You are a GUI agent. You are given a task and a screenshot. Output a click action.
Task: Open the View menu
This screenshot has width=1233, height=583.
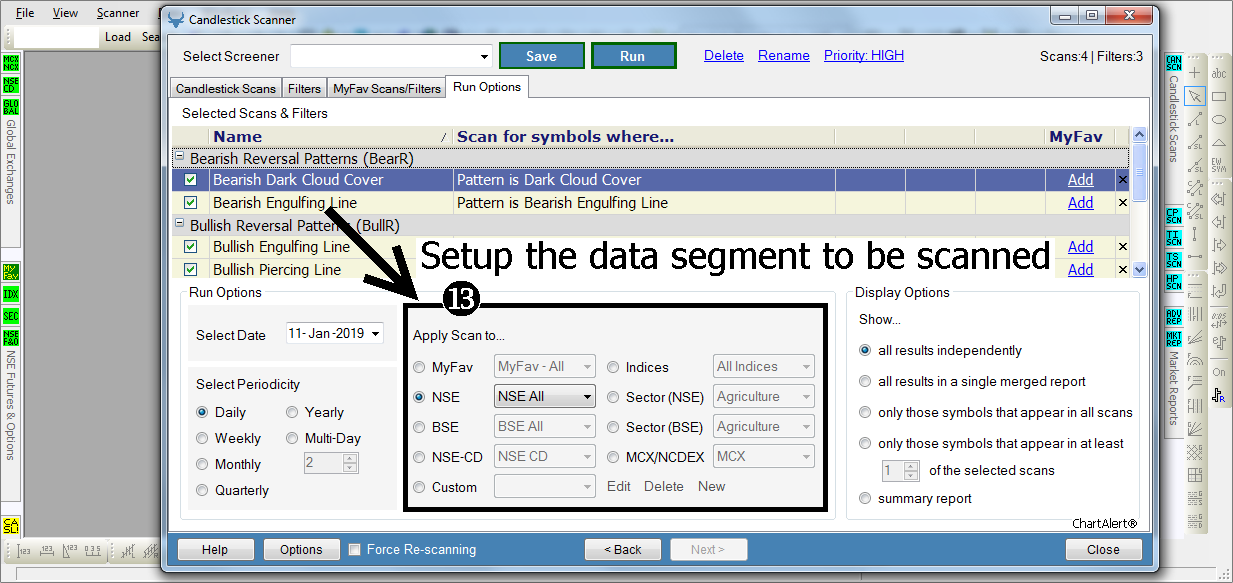(65, 13)
